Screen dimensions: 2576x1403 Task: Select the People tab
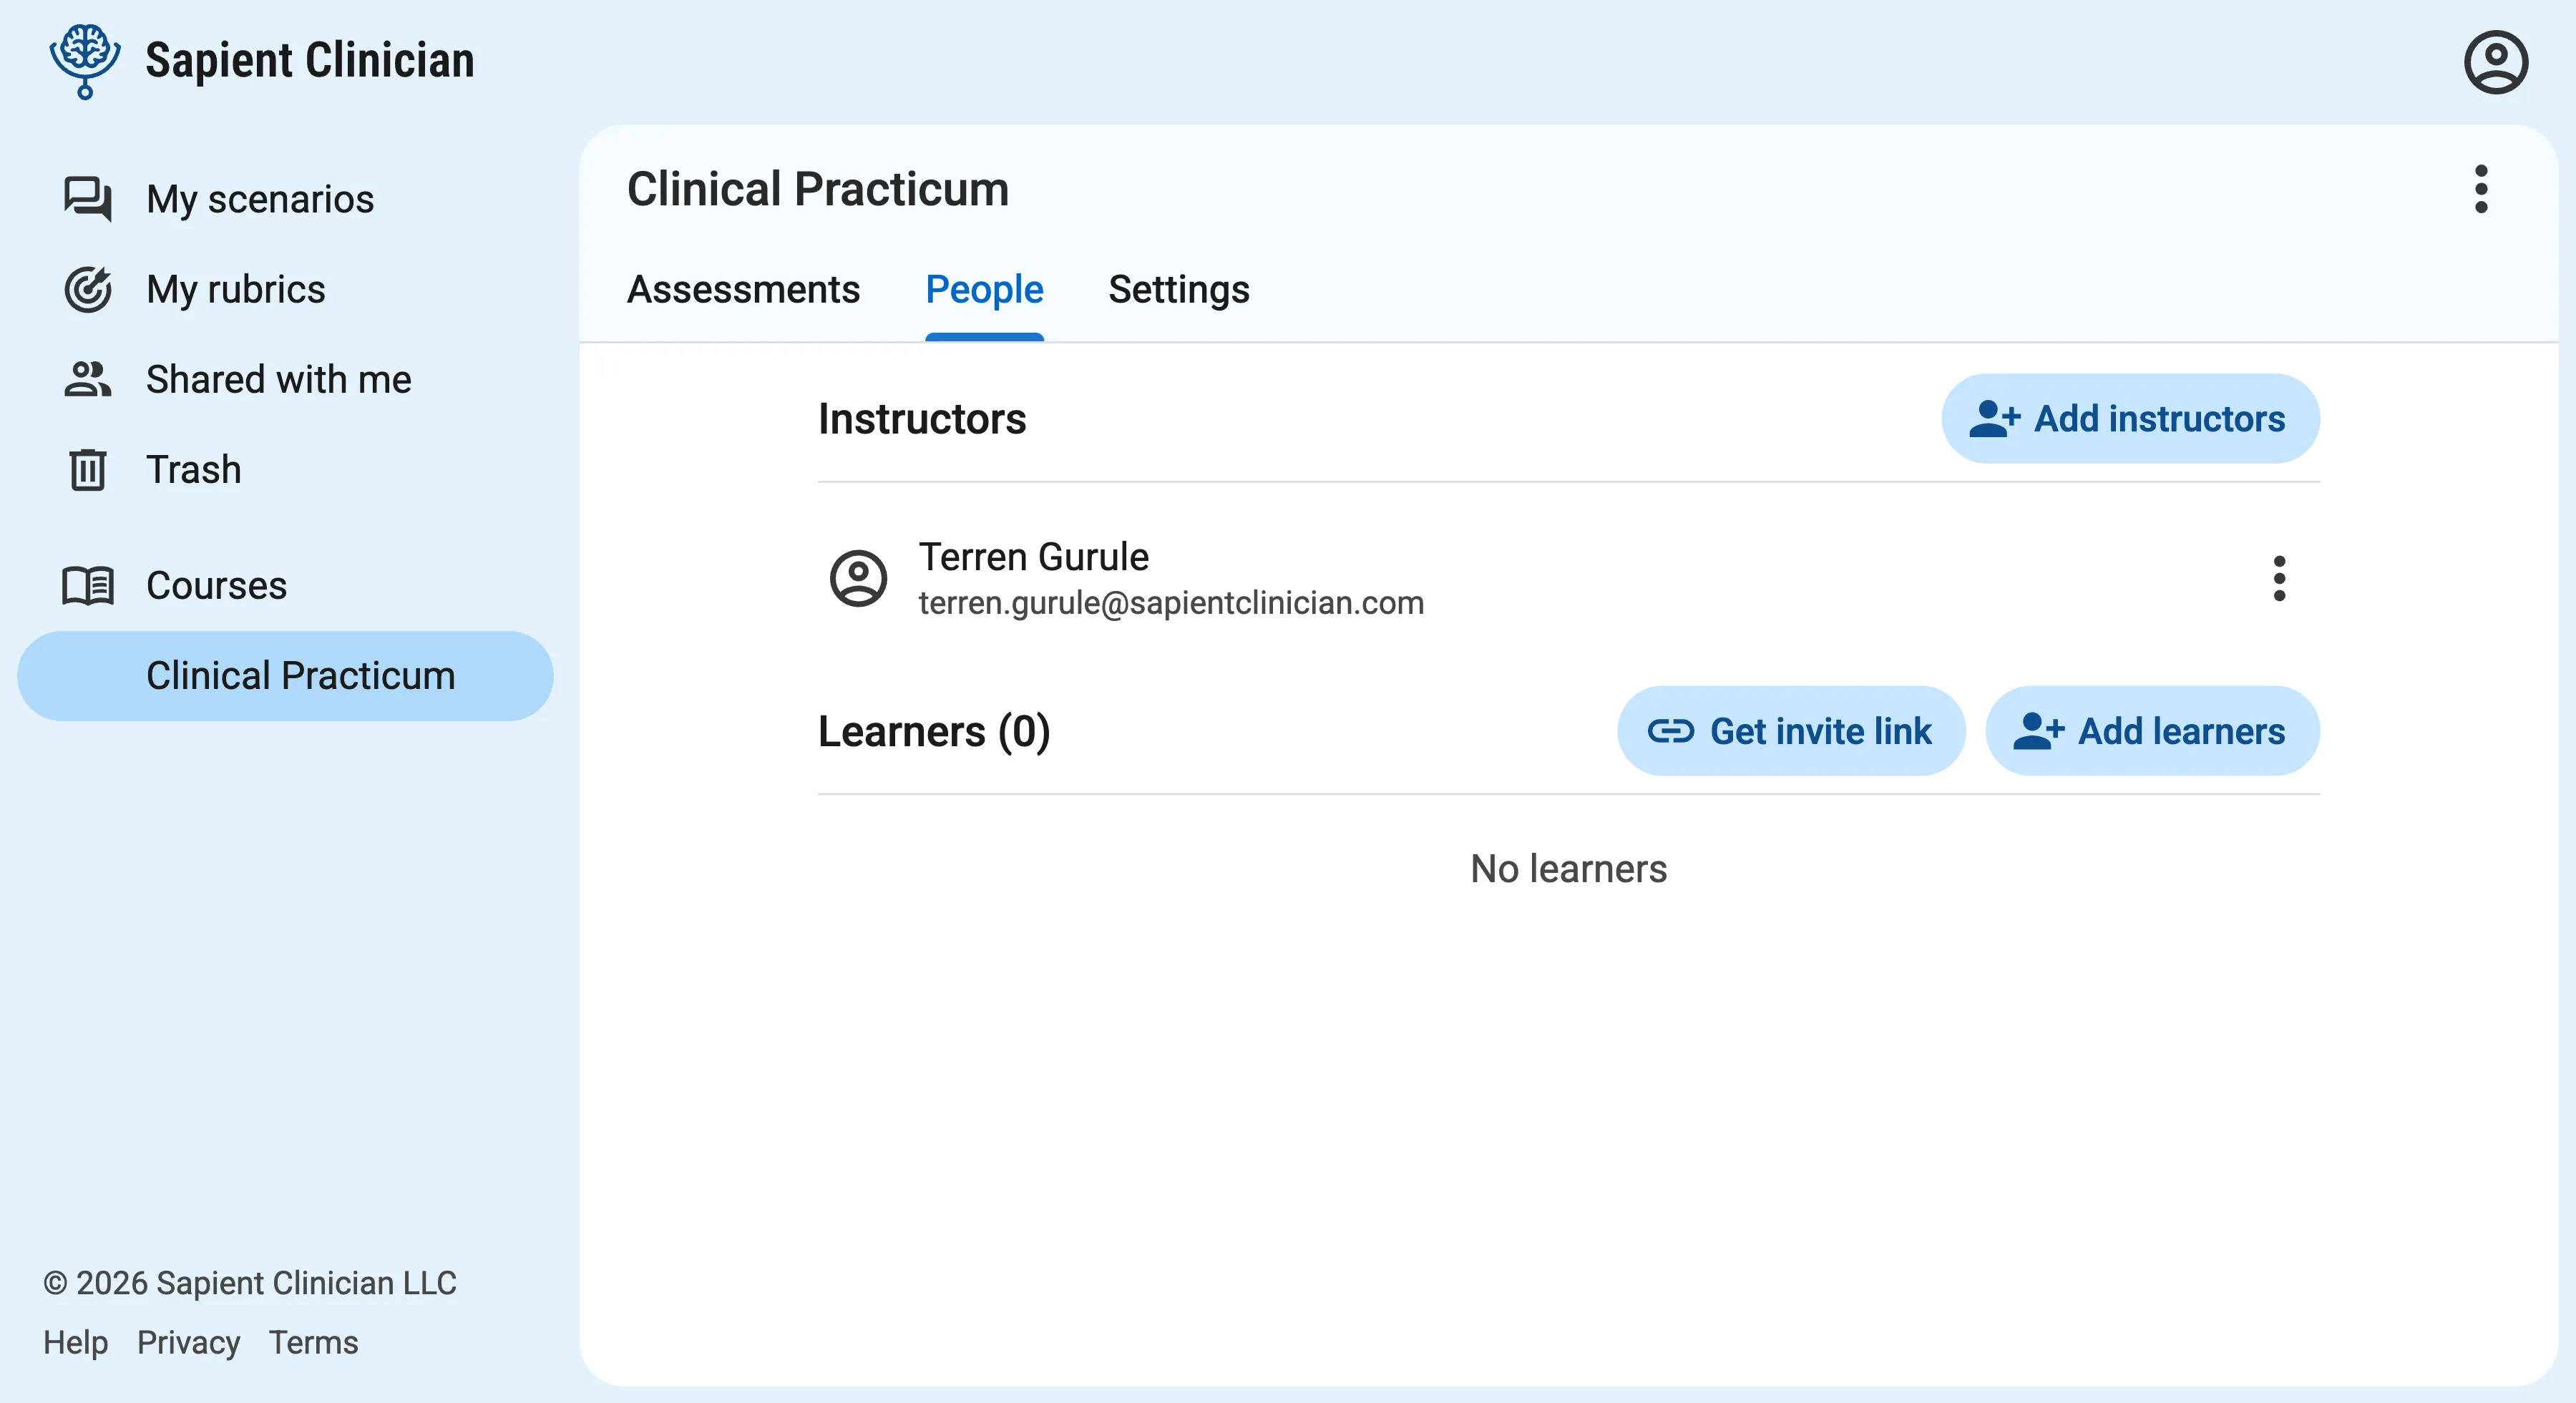pos(984,289)
